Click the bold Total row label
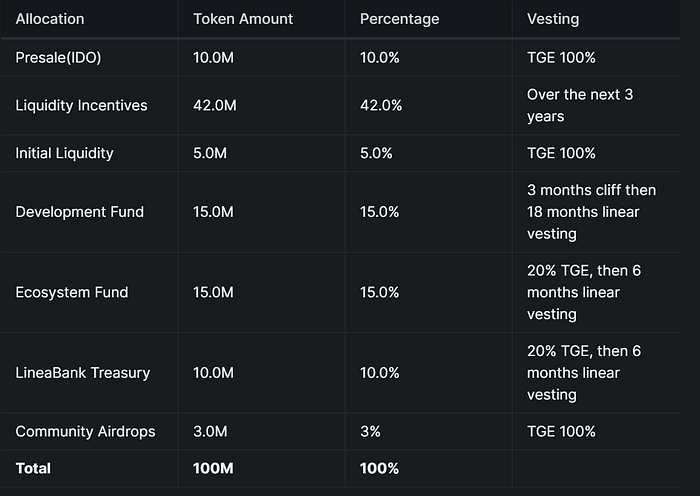The image size is (700, 496). tap(33, 468)
